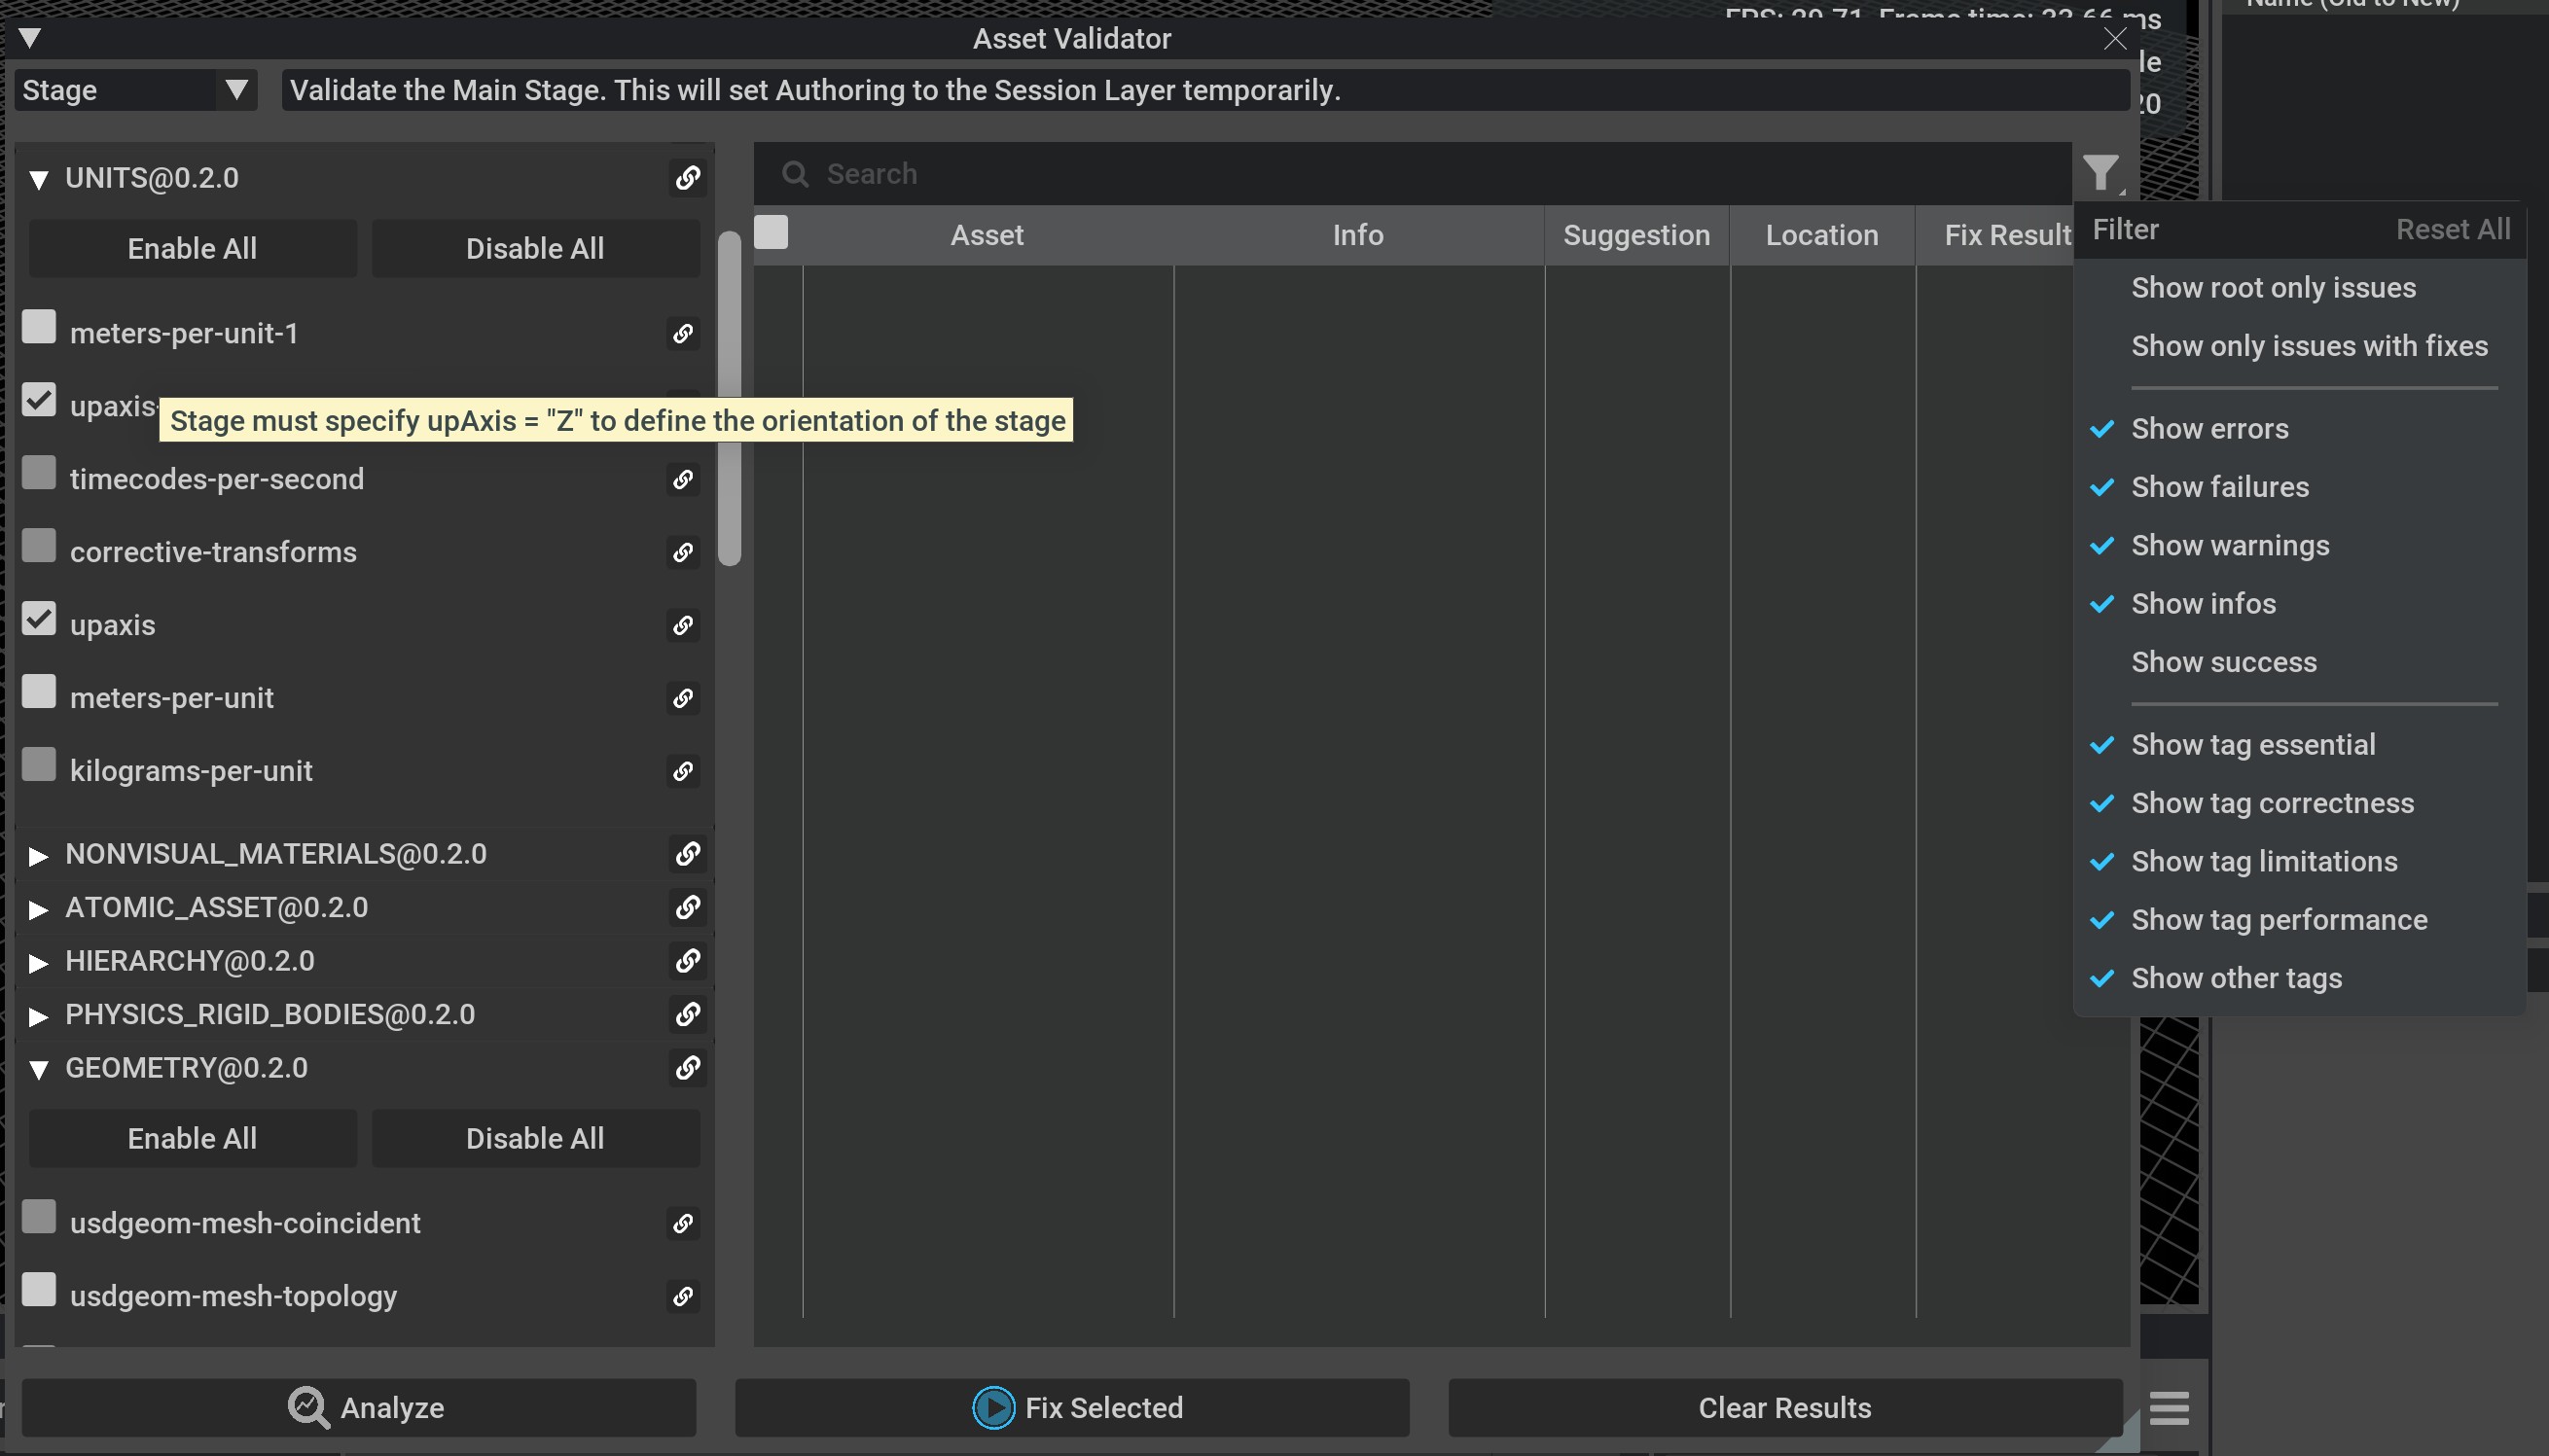This screenshot has width=2549, height=1456.
Task: Toggle the select-all checkbox in results header
Action: coord(771,232)
